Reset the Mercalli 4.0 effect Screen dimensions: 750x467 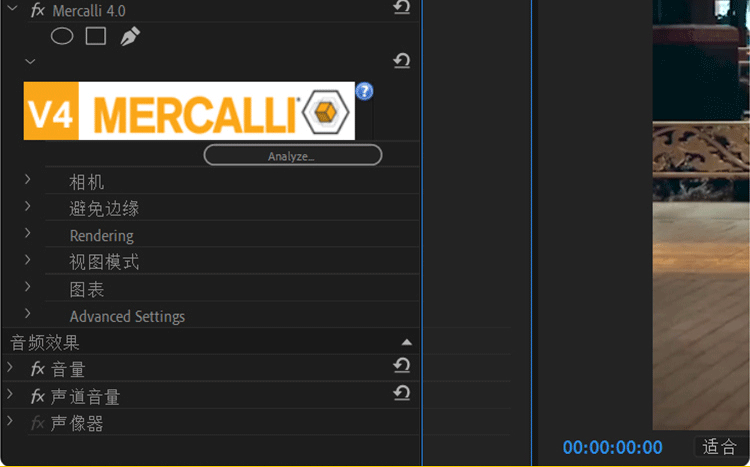coord(402,7)
